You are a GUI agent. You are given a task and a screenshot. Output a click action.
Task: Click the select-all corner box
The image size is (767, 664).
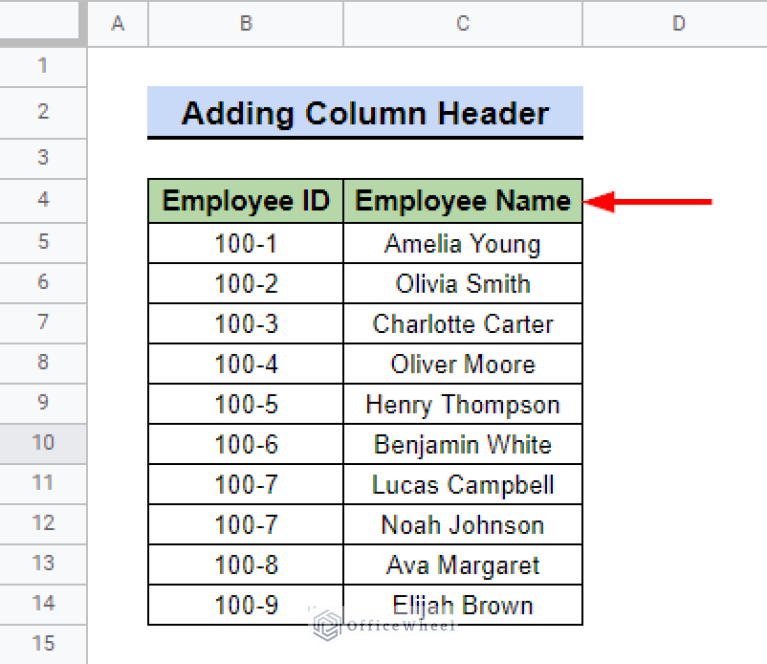(x=40, y=21)
